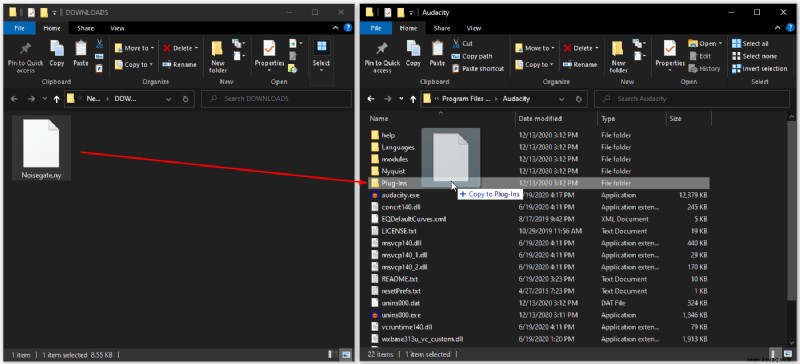Select audacity.exe in the file list

click(538, 195)
